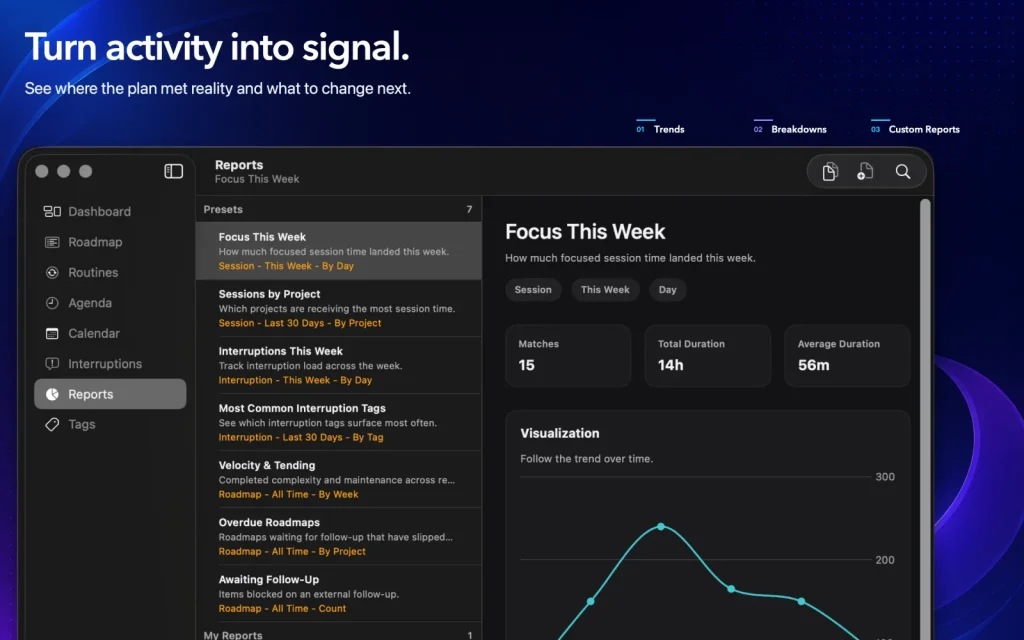Duplicate report using the copy documents icon

coord(829,171)
